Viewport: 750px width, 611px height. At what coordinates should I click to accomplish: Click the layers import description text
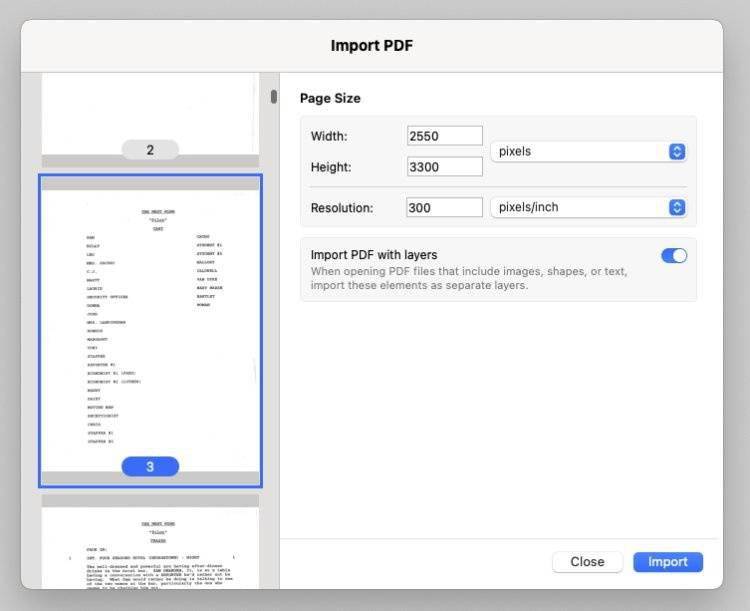click(x=469, y=278)
